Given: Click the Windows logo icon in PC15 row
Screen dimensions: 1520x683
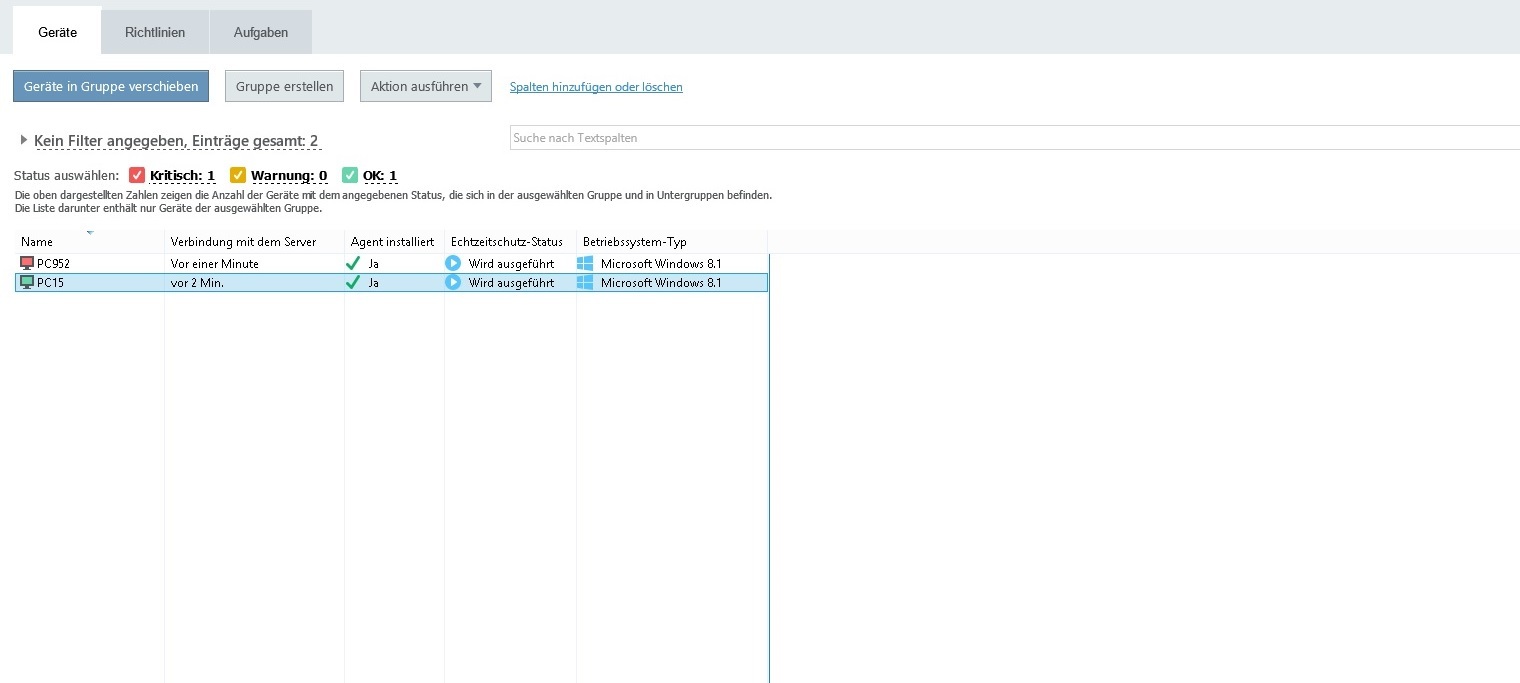Looking at the screenshot, I should pos(585,283).
